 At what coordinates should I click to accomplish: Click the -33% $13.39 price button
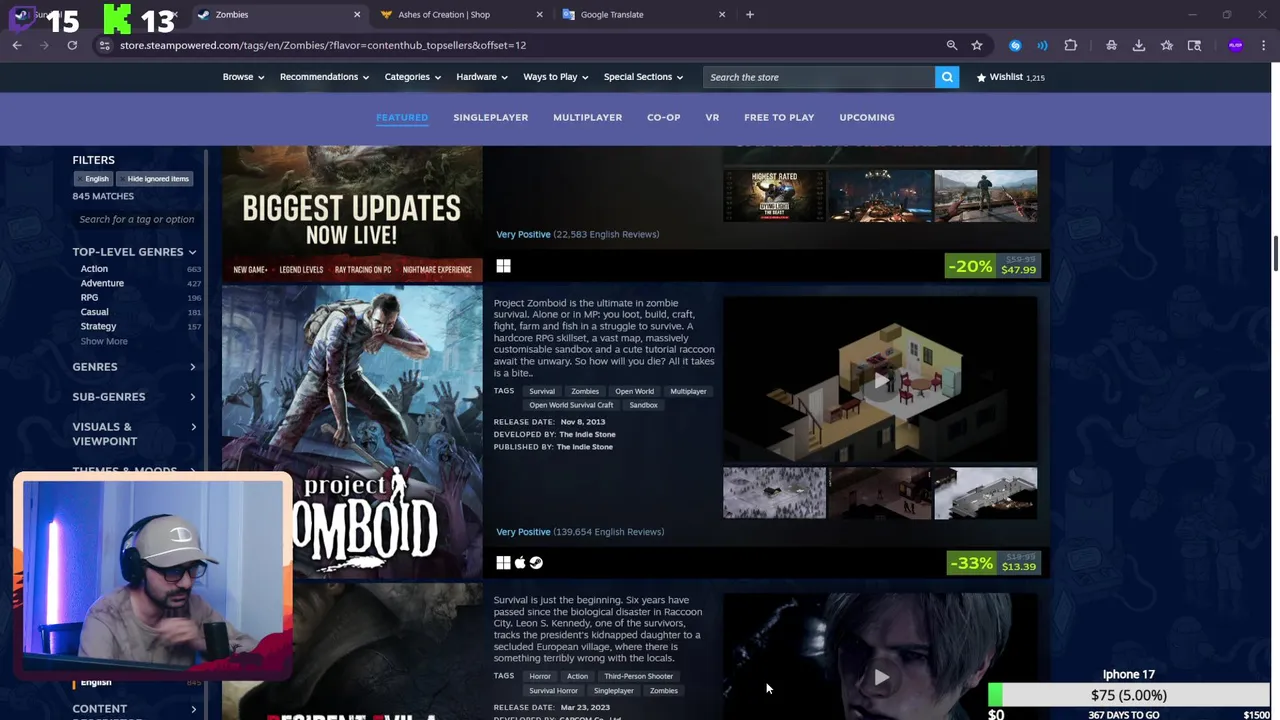(x=994, y=563)
